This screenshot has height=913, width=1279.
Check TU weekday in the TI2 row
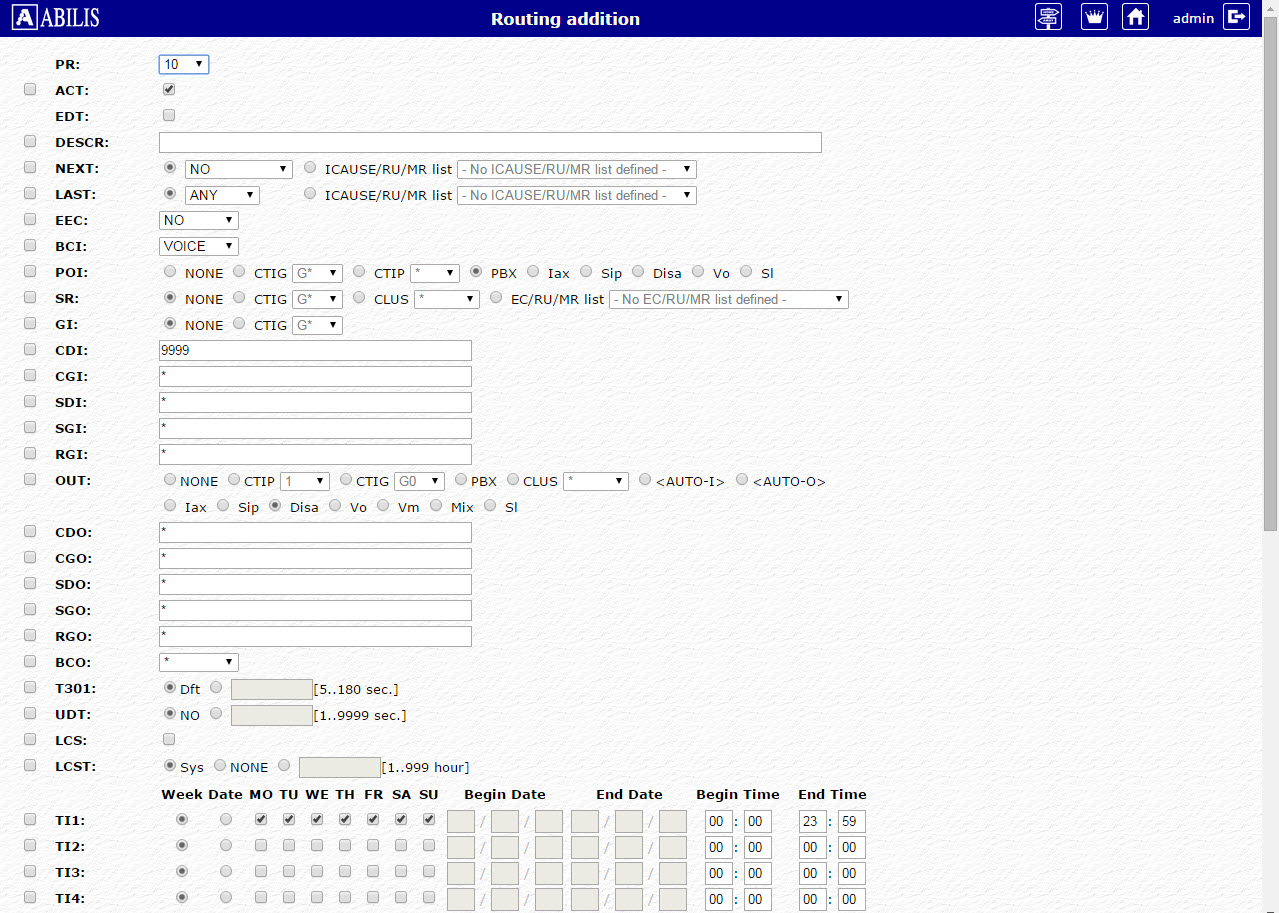(289, 845)
